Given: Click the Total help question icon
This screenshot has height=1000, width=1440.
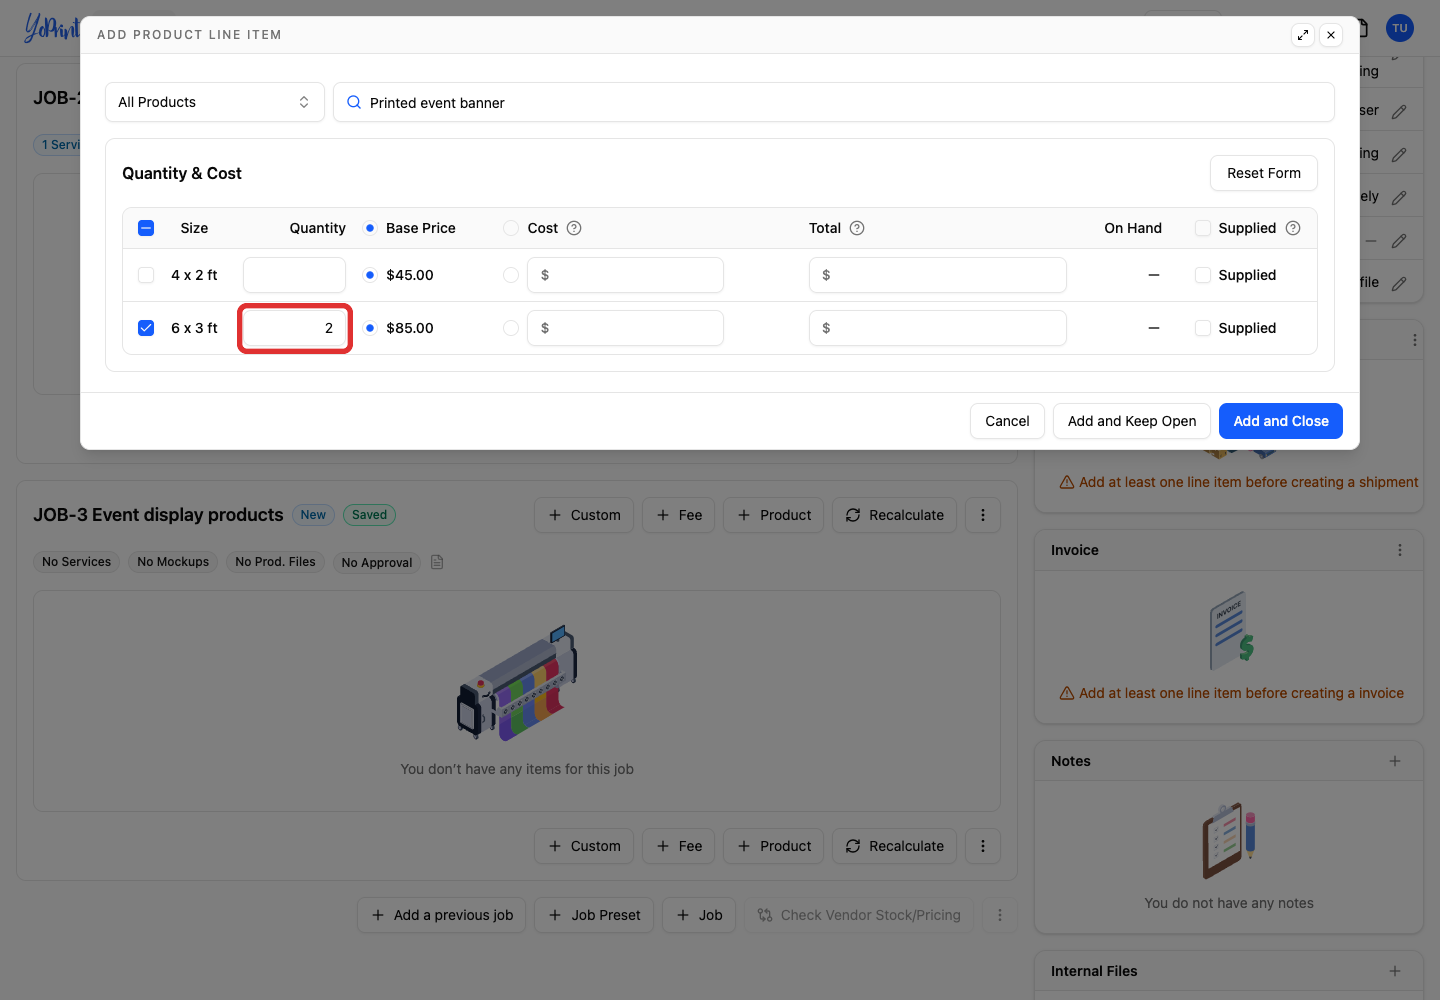Looking at the screenshot, I should 857,228.
